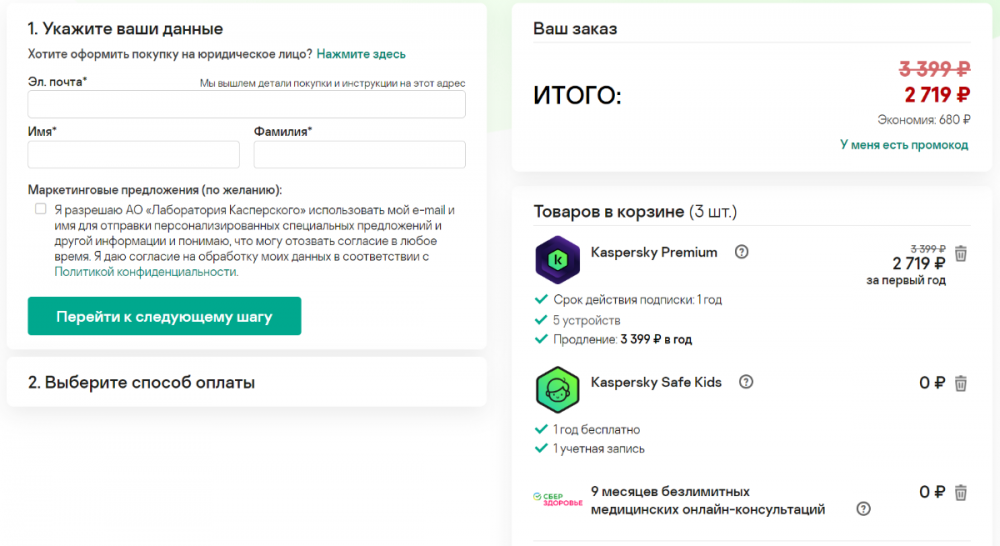The height and width of the screenshot is (546, 1000).
Task: Open help tooltip for Kaspersky Safe Kids
Action: [x=746, y=382]
